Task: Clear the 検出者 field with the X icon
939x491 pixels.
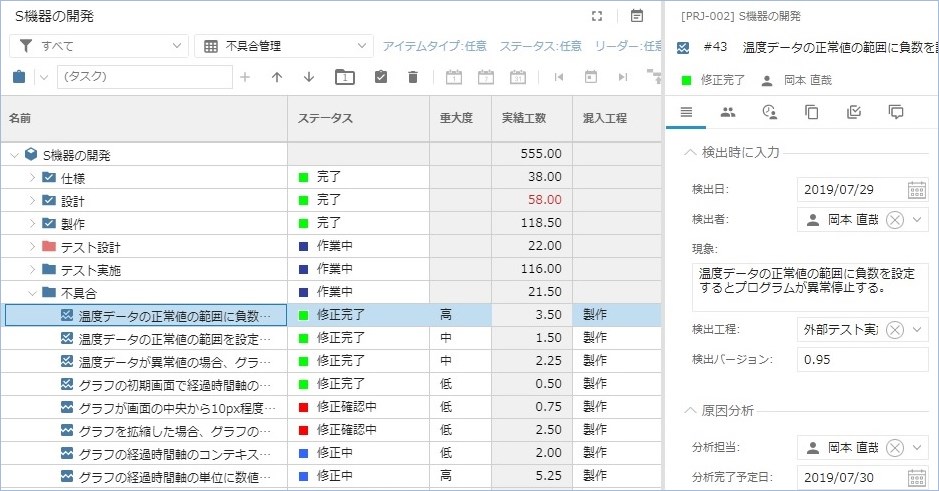Action: point(894,220)
